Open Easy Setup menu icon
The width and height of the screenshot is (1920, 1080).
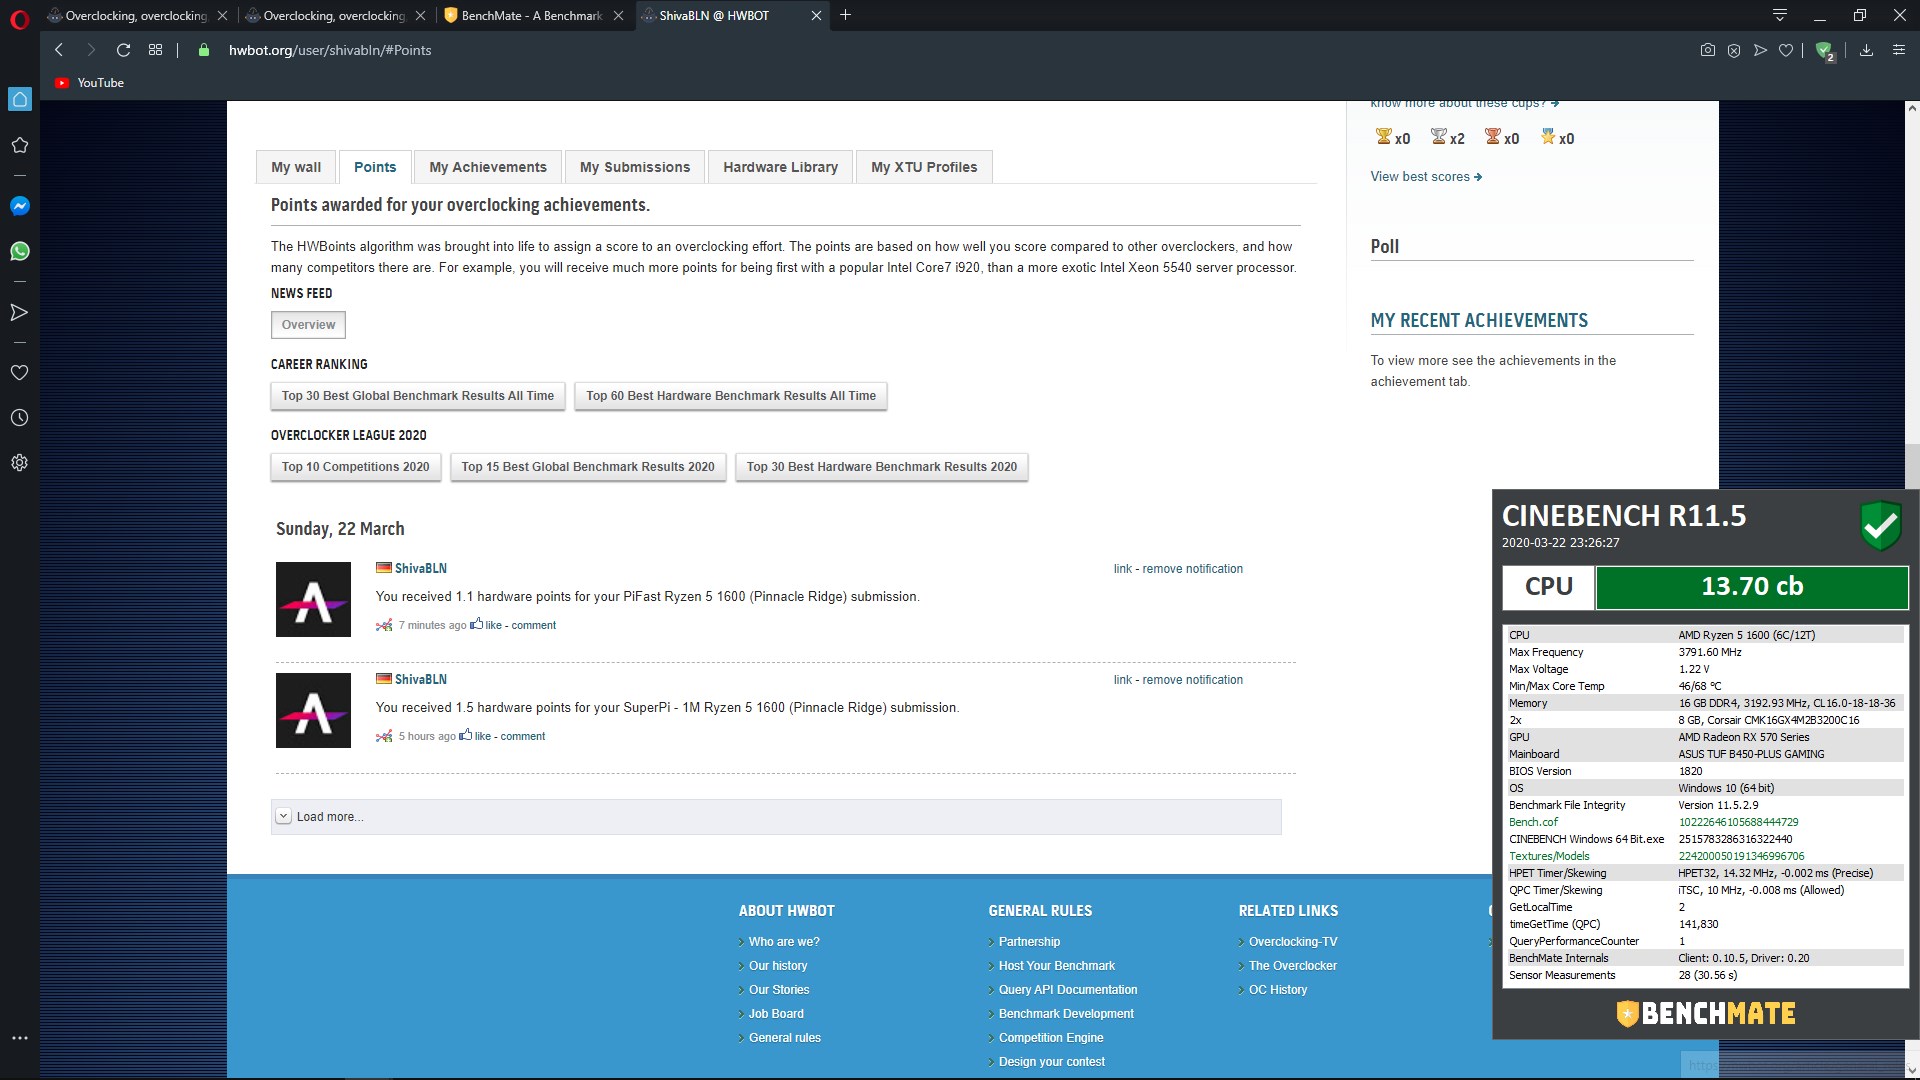coord(1899,50)
